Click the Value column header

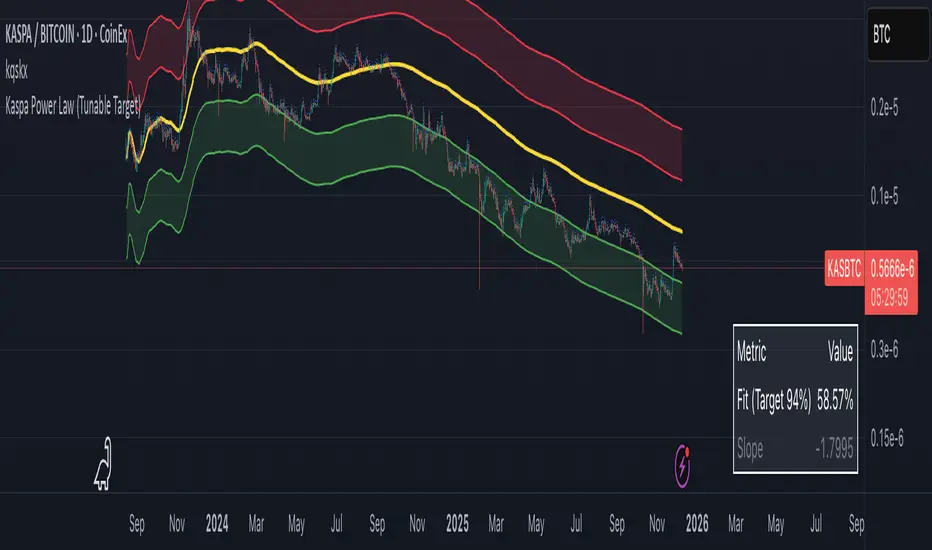(840, 352)
